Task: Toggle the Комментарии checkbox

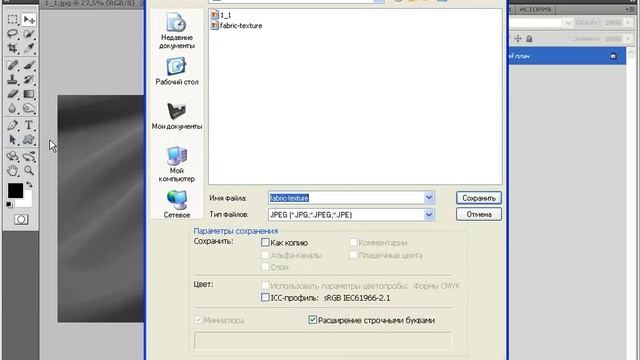Action: point(353,242)
